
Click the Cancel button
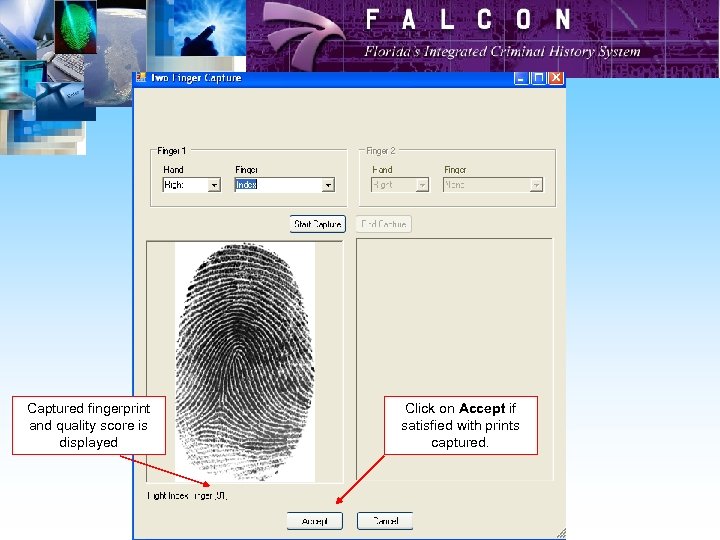[x=385, y=521]
